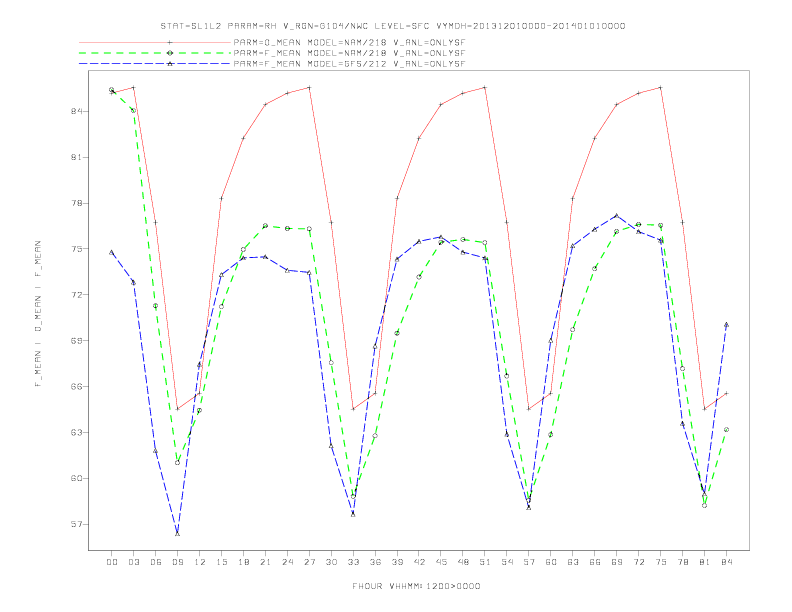Click the red plus data point at hour 27
This screenshot has width=792, height=612.
(x=309, y=87)
